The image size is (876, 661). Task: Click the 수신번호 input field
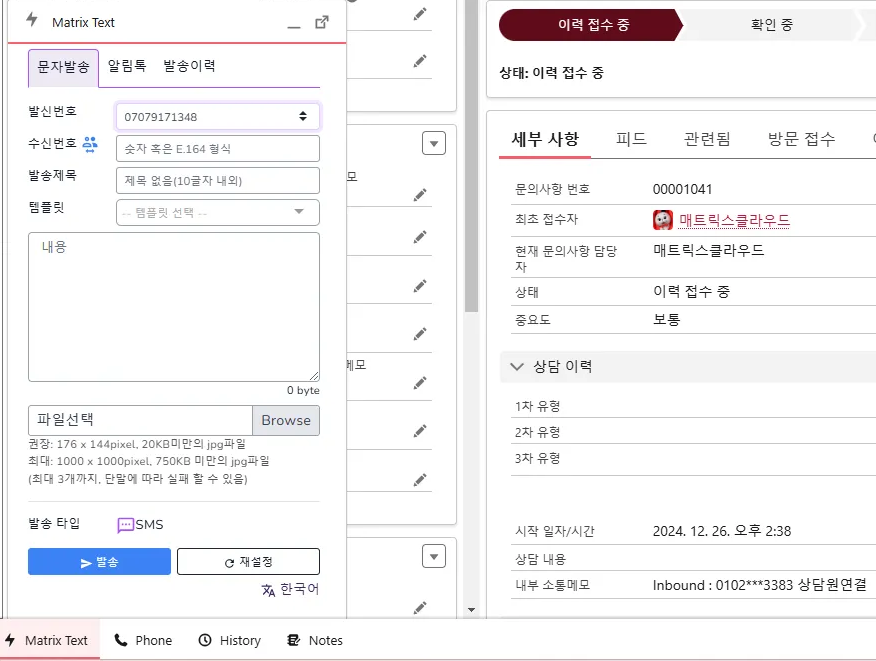tap(218, 149)
